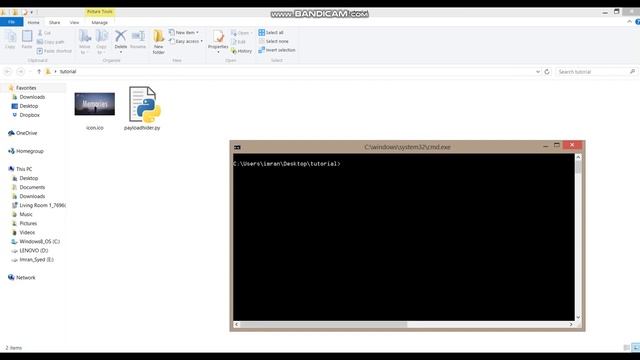Open Downloads under This PC
Image resolution: width=640 pixels, height=360 pixels.
32,196
